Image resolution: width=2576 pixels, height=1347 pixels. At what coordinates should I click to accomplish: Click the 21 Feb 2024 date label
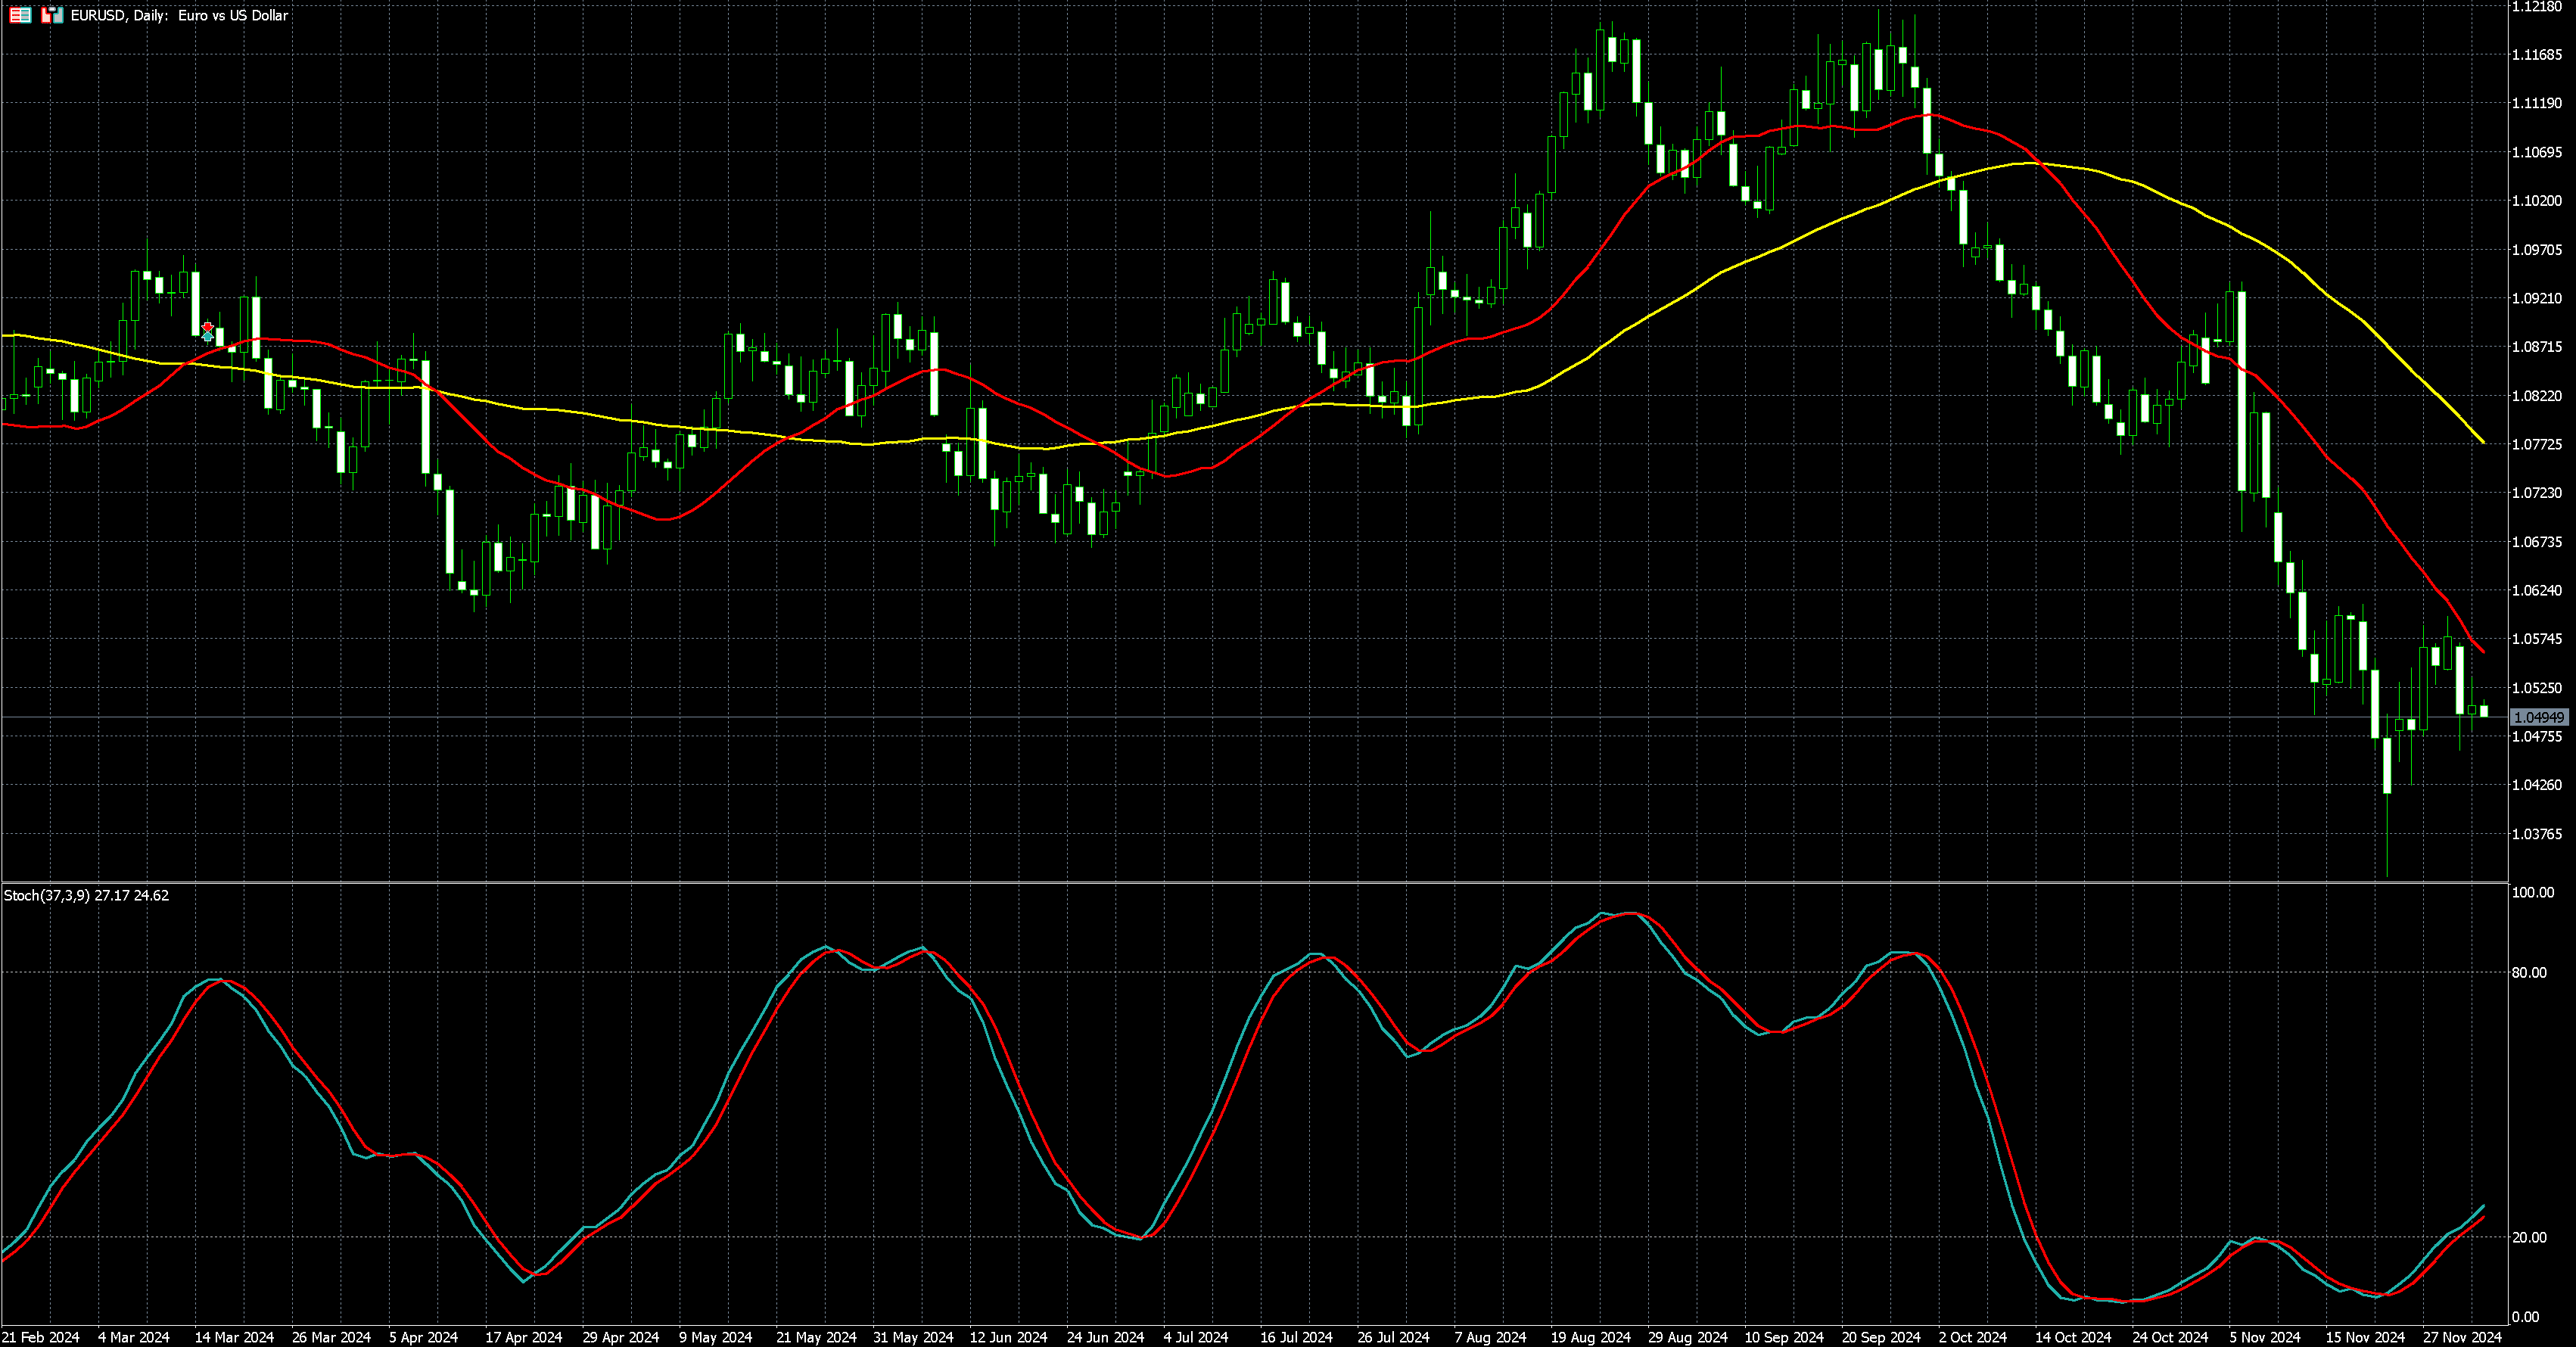click(x=40, y=1337)
